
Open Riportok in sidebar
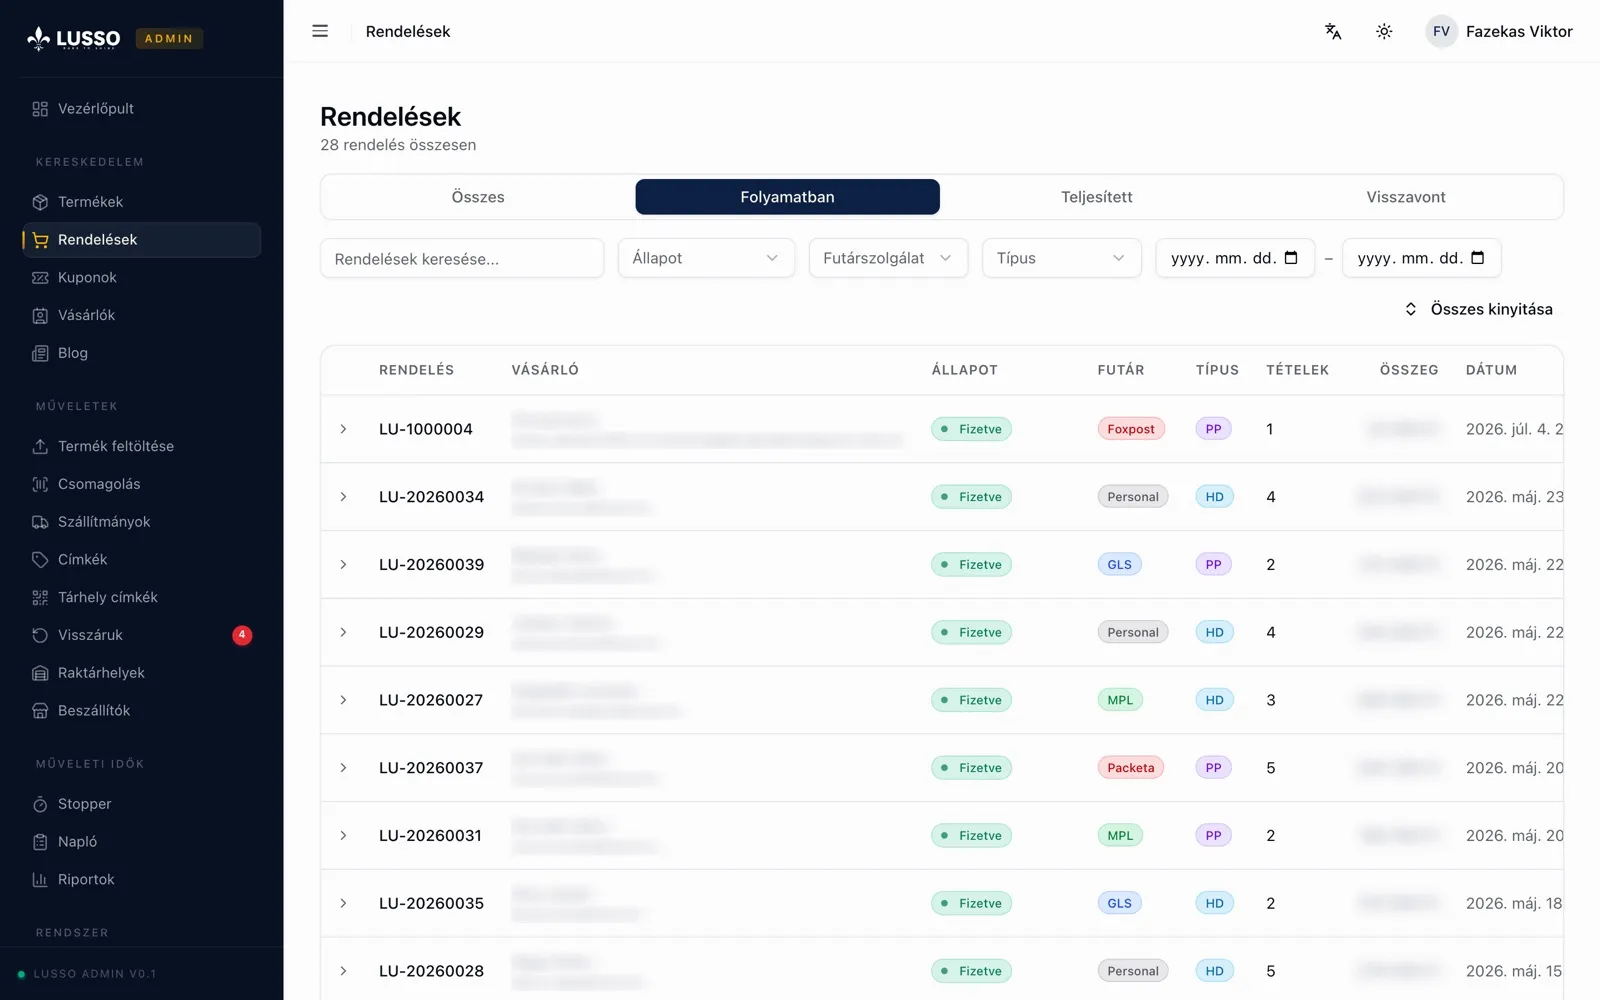coord(141,880)
